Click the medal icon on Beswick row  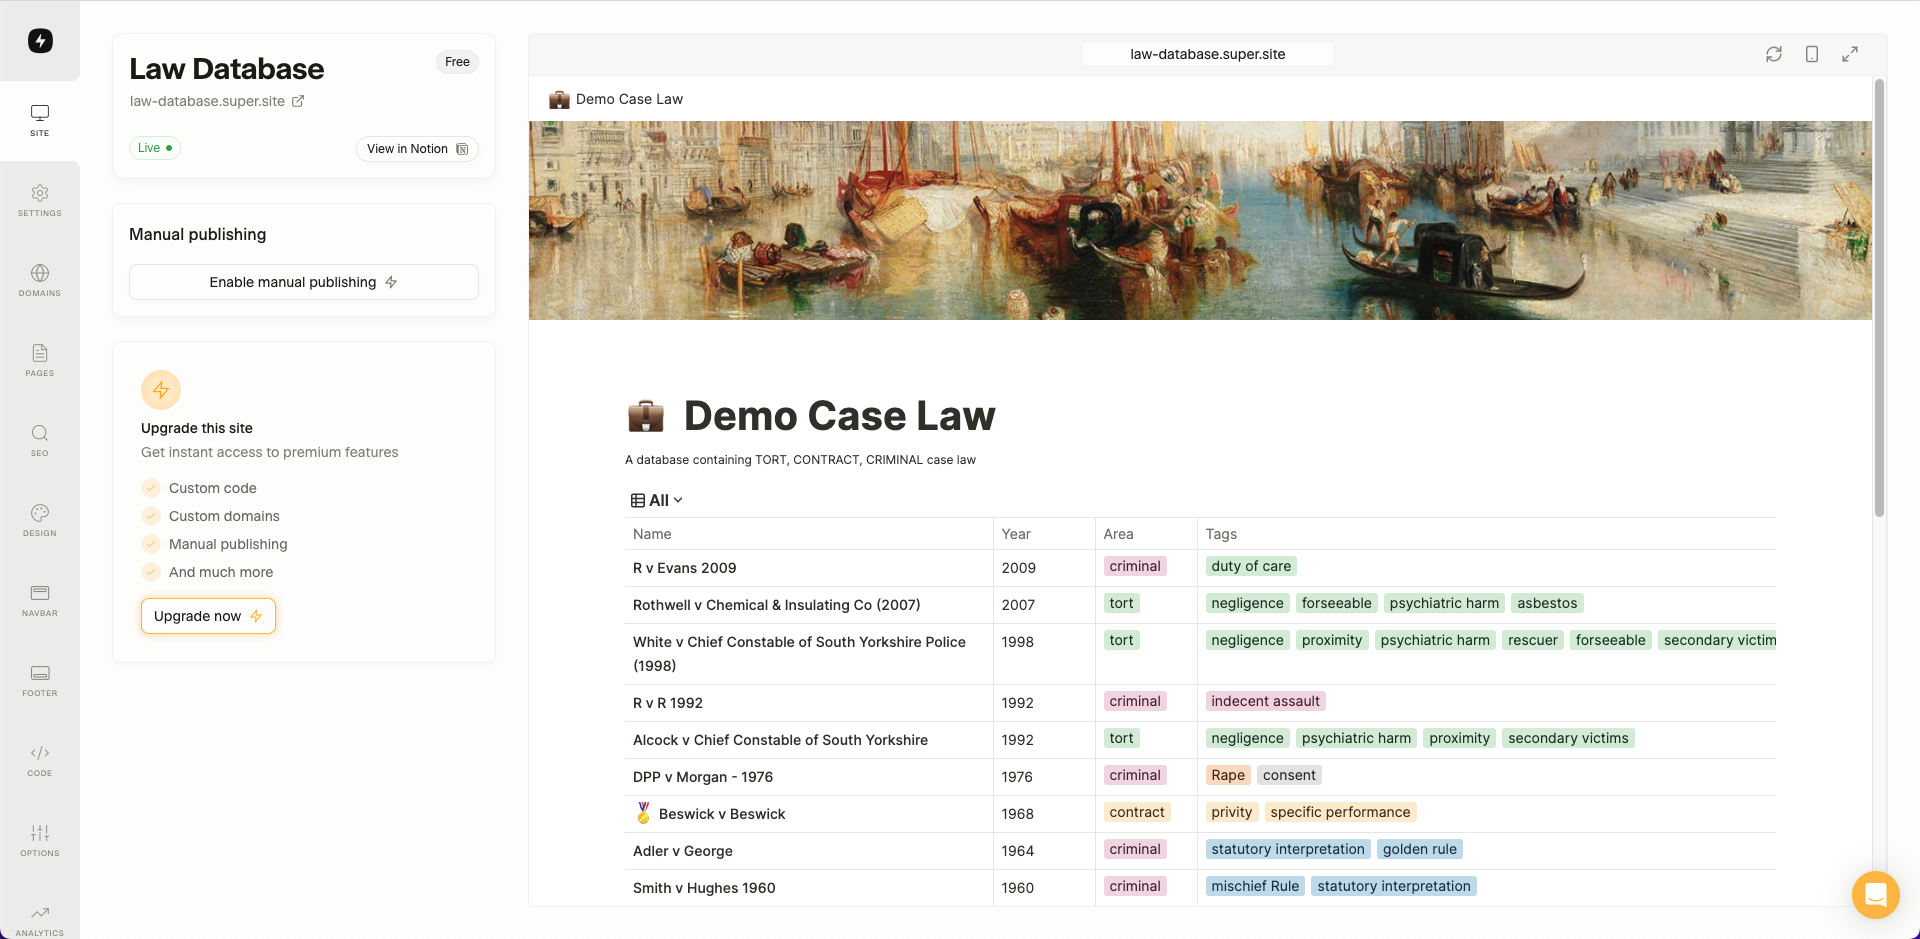pyautogui.click(x=643, y=813)
